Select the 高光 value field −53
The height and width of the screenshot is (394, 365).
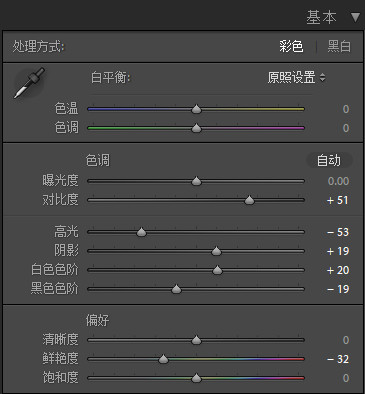coord(338,232)
